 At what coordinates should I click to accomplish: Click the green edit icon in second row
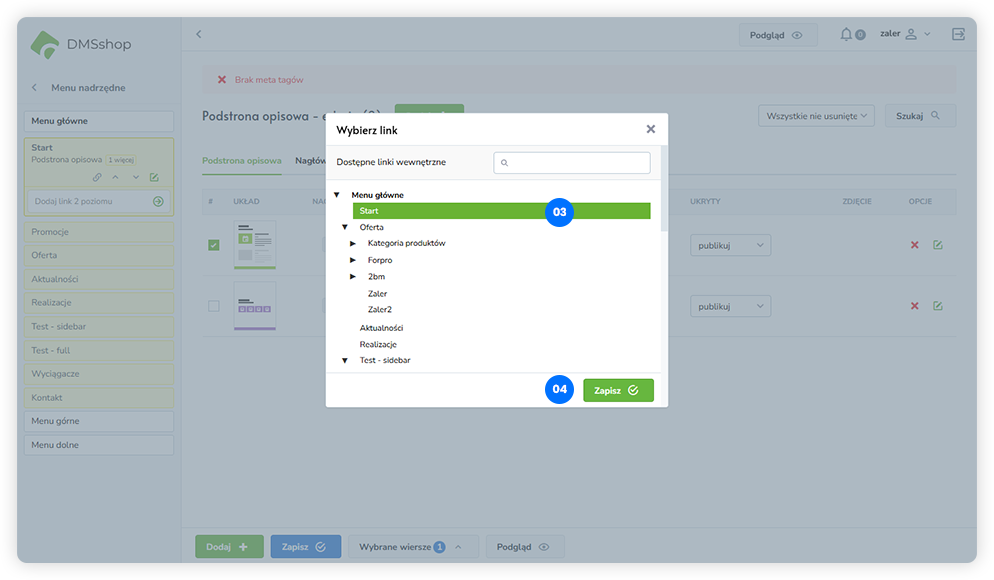pyautogui.click(x=938, y=306)
